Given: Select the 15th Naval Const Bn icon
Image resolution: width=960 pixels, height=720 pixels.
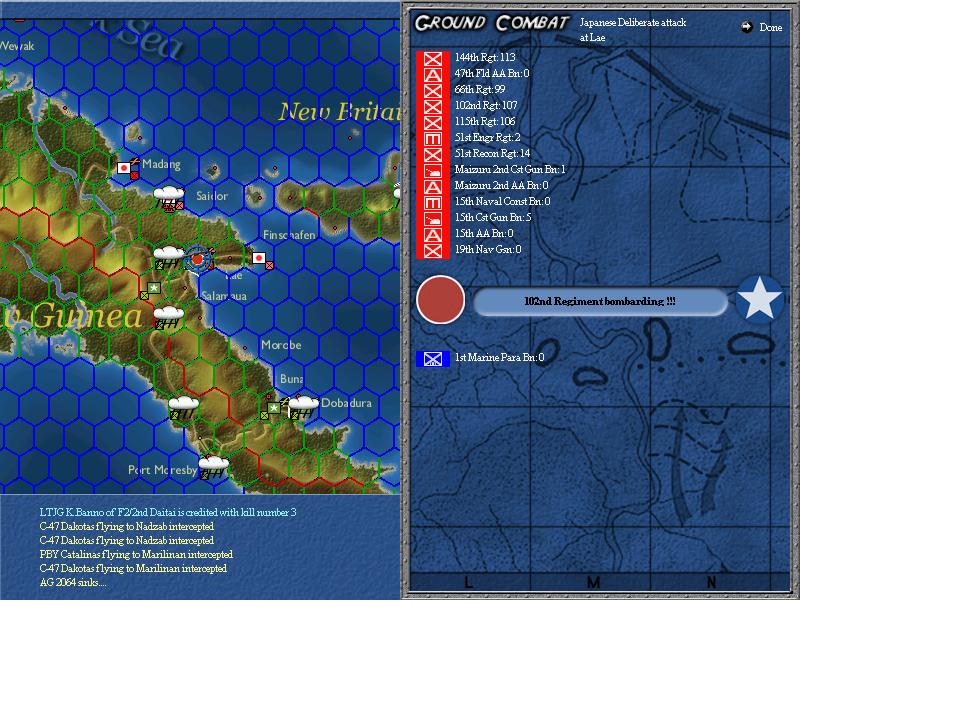Looking at the screenshot, I should click(x=433, y=203).
